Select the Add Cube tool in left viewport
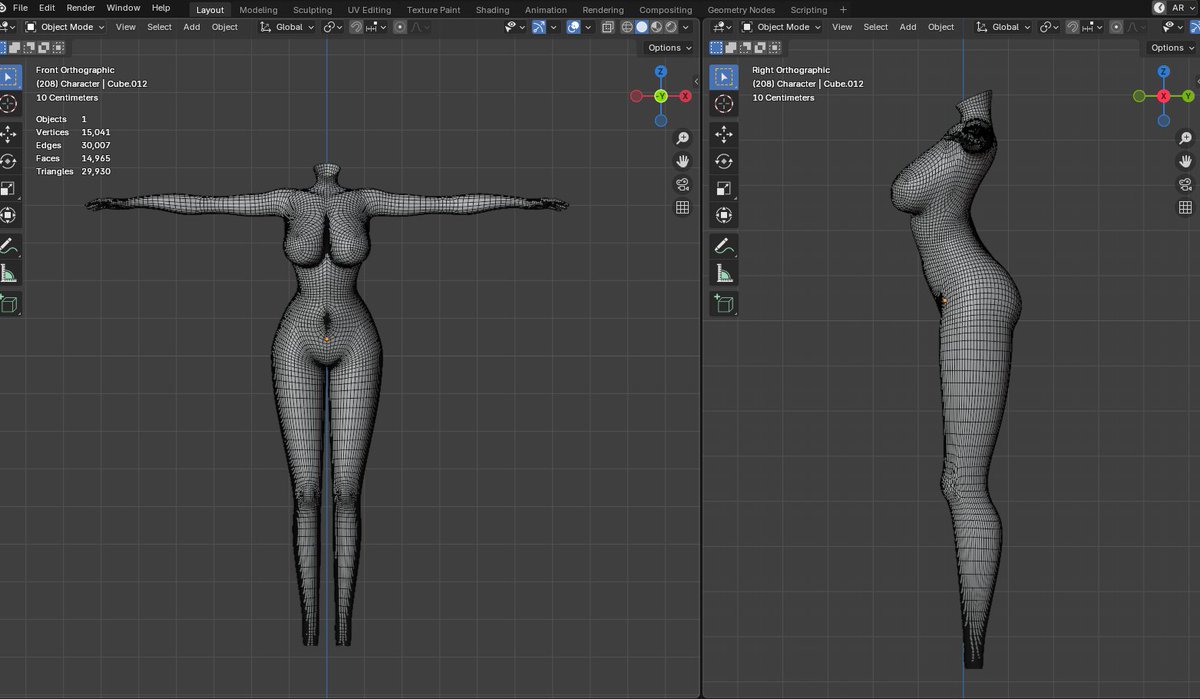Image resolution: width=1200 pixels, height=699 pixels. 9,304
